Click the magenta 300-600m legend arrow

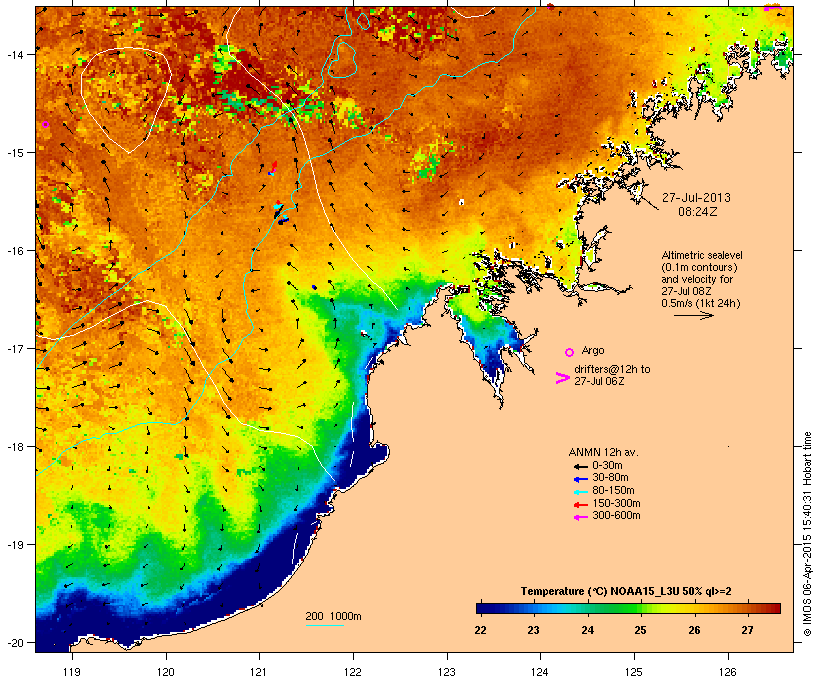[x=580, y=517]
